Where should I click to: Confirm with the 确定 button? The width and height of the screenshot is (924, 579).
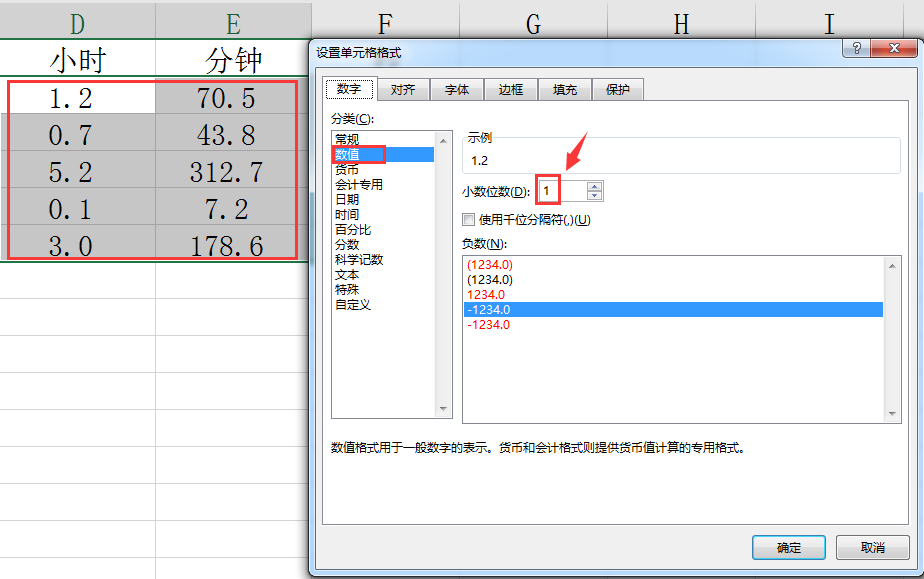tap(788, 548)
